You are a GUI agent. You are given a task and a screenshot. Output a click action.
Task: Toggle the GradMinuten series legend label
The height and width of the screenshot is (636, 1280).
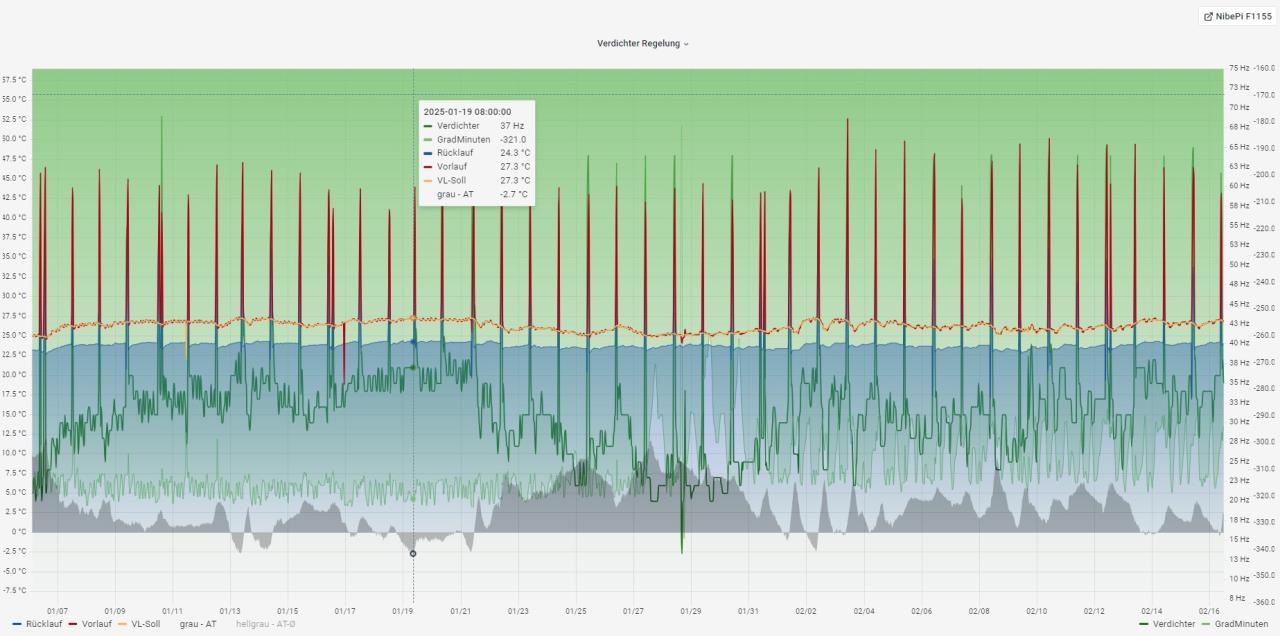pos(1241,624)
